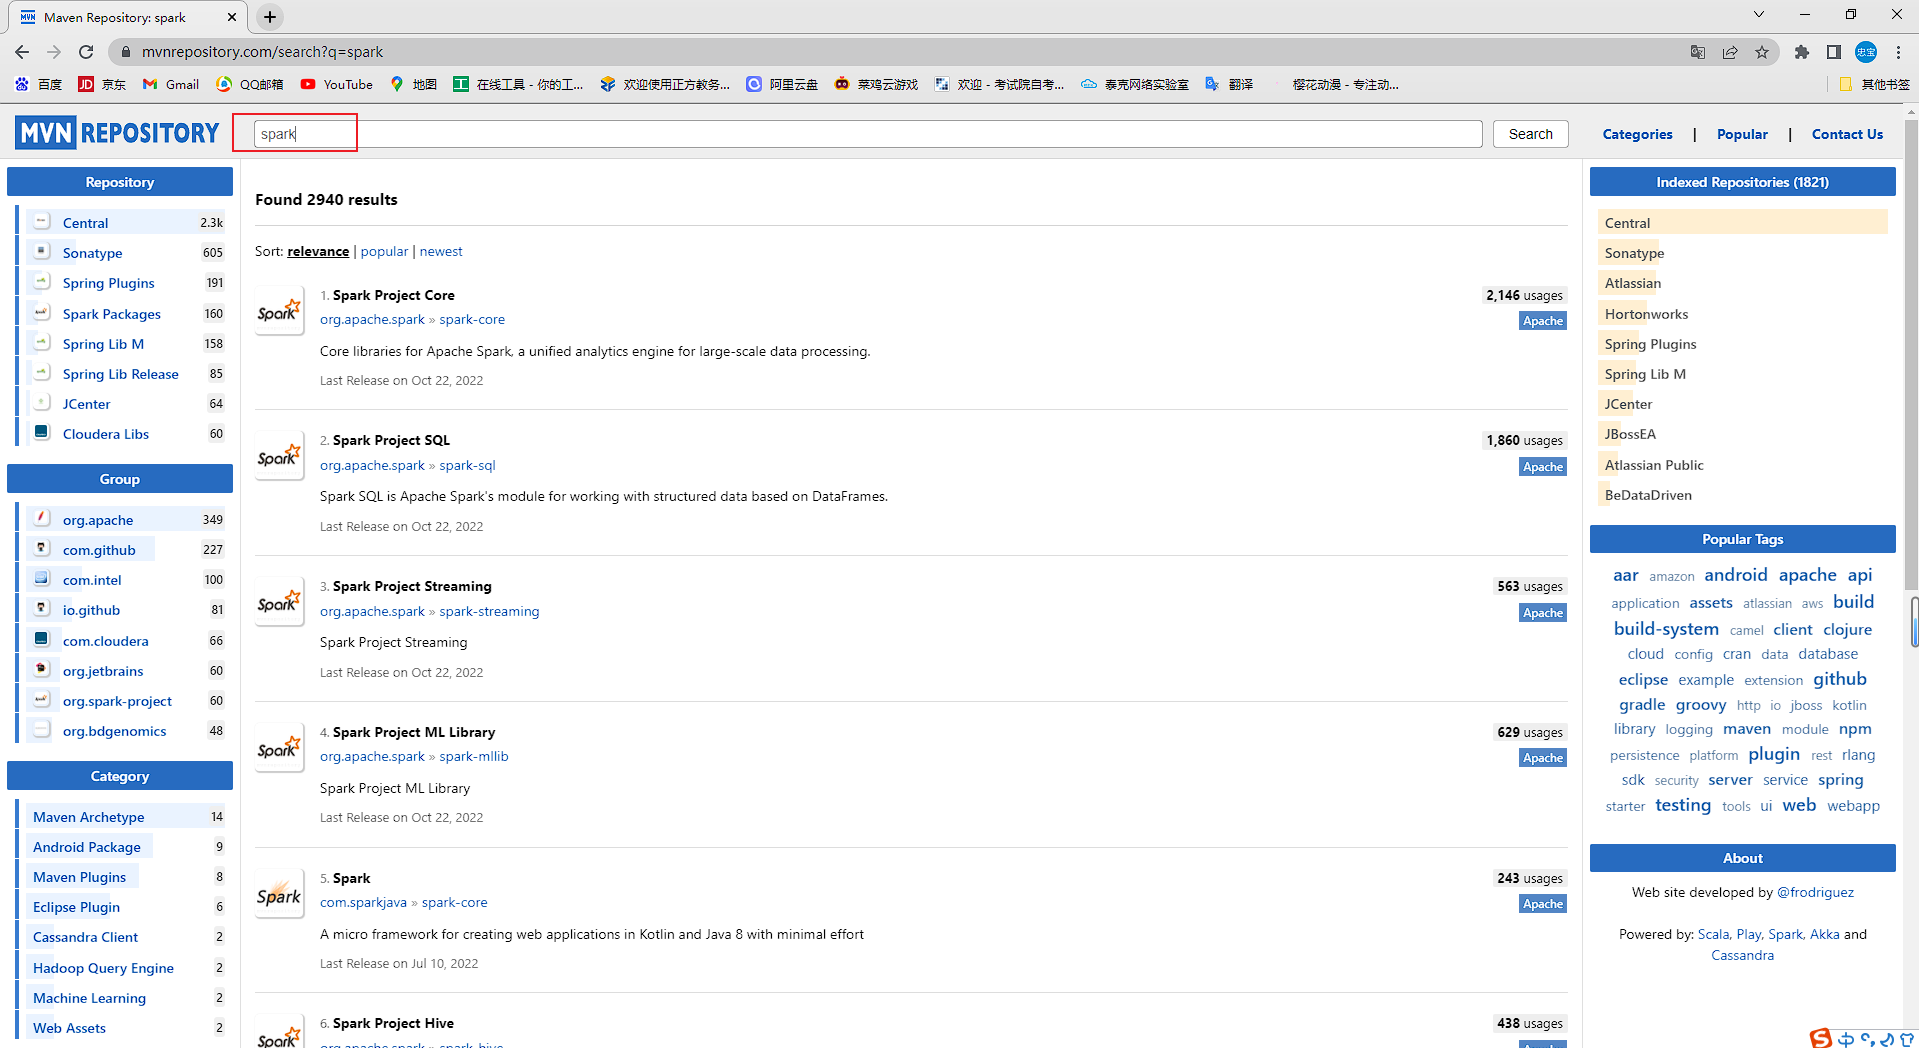Screen dimensions: 1919x1048
Task: Click the address bar URL
Action: 262,52
